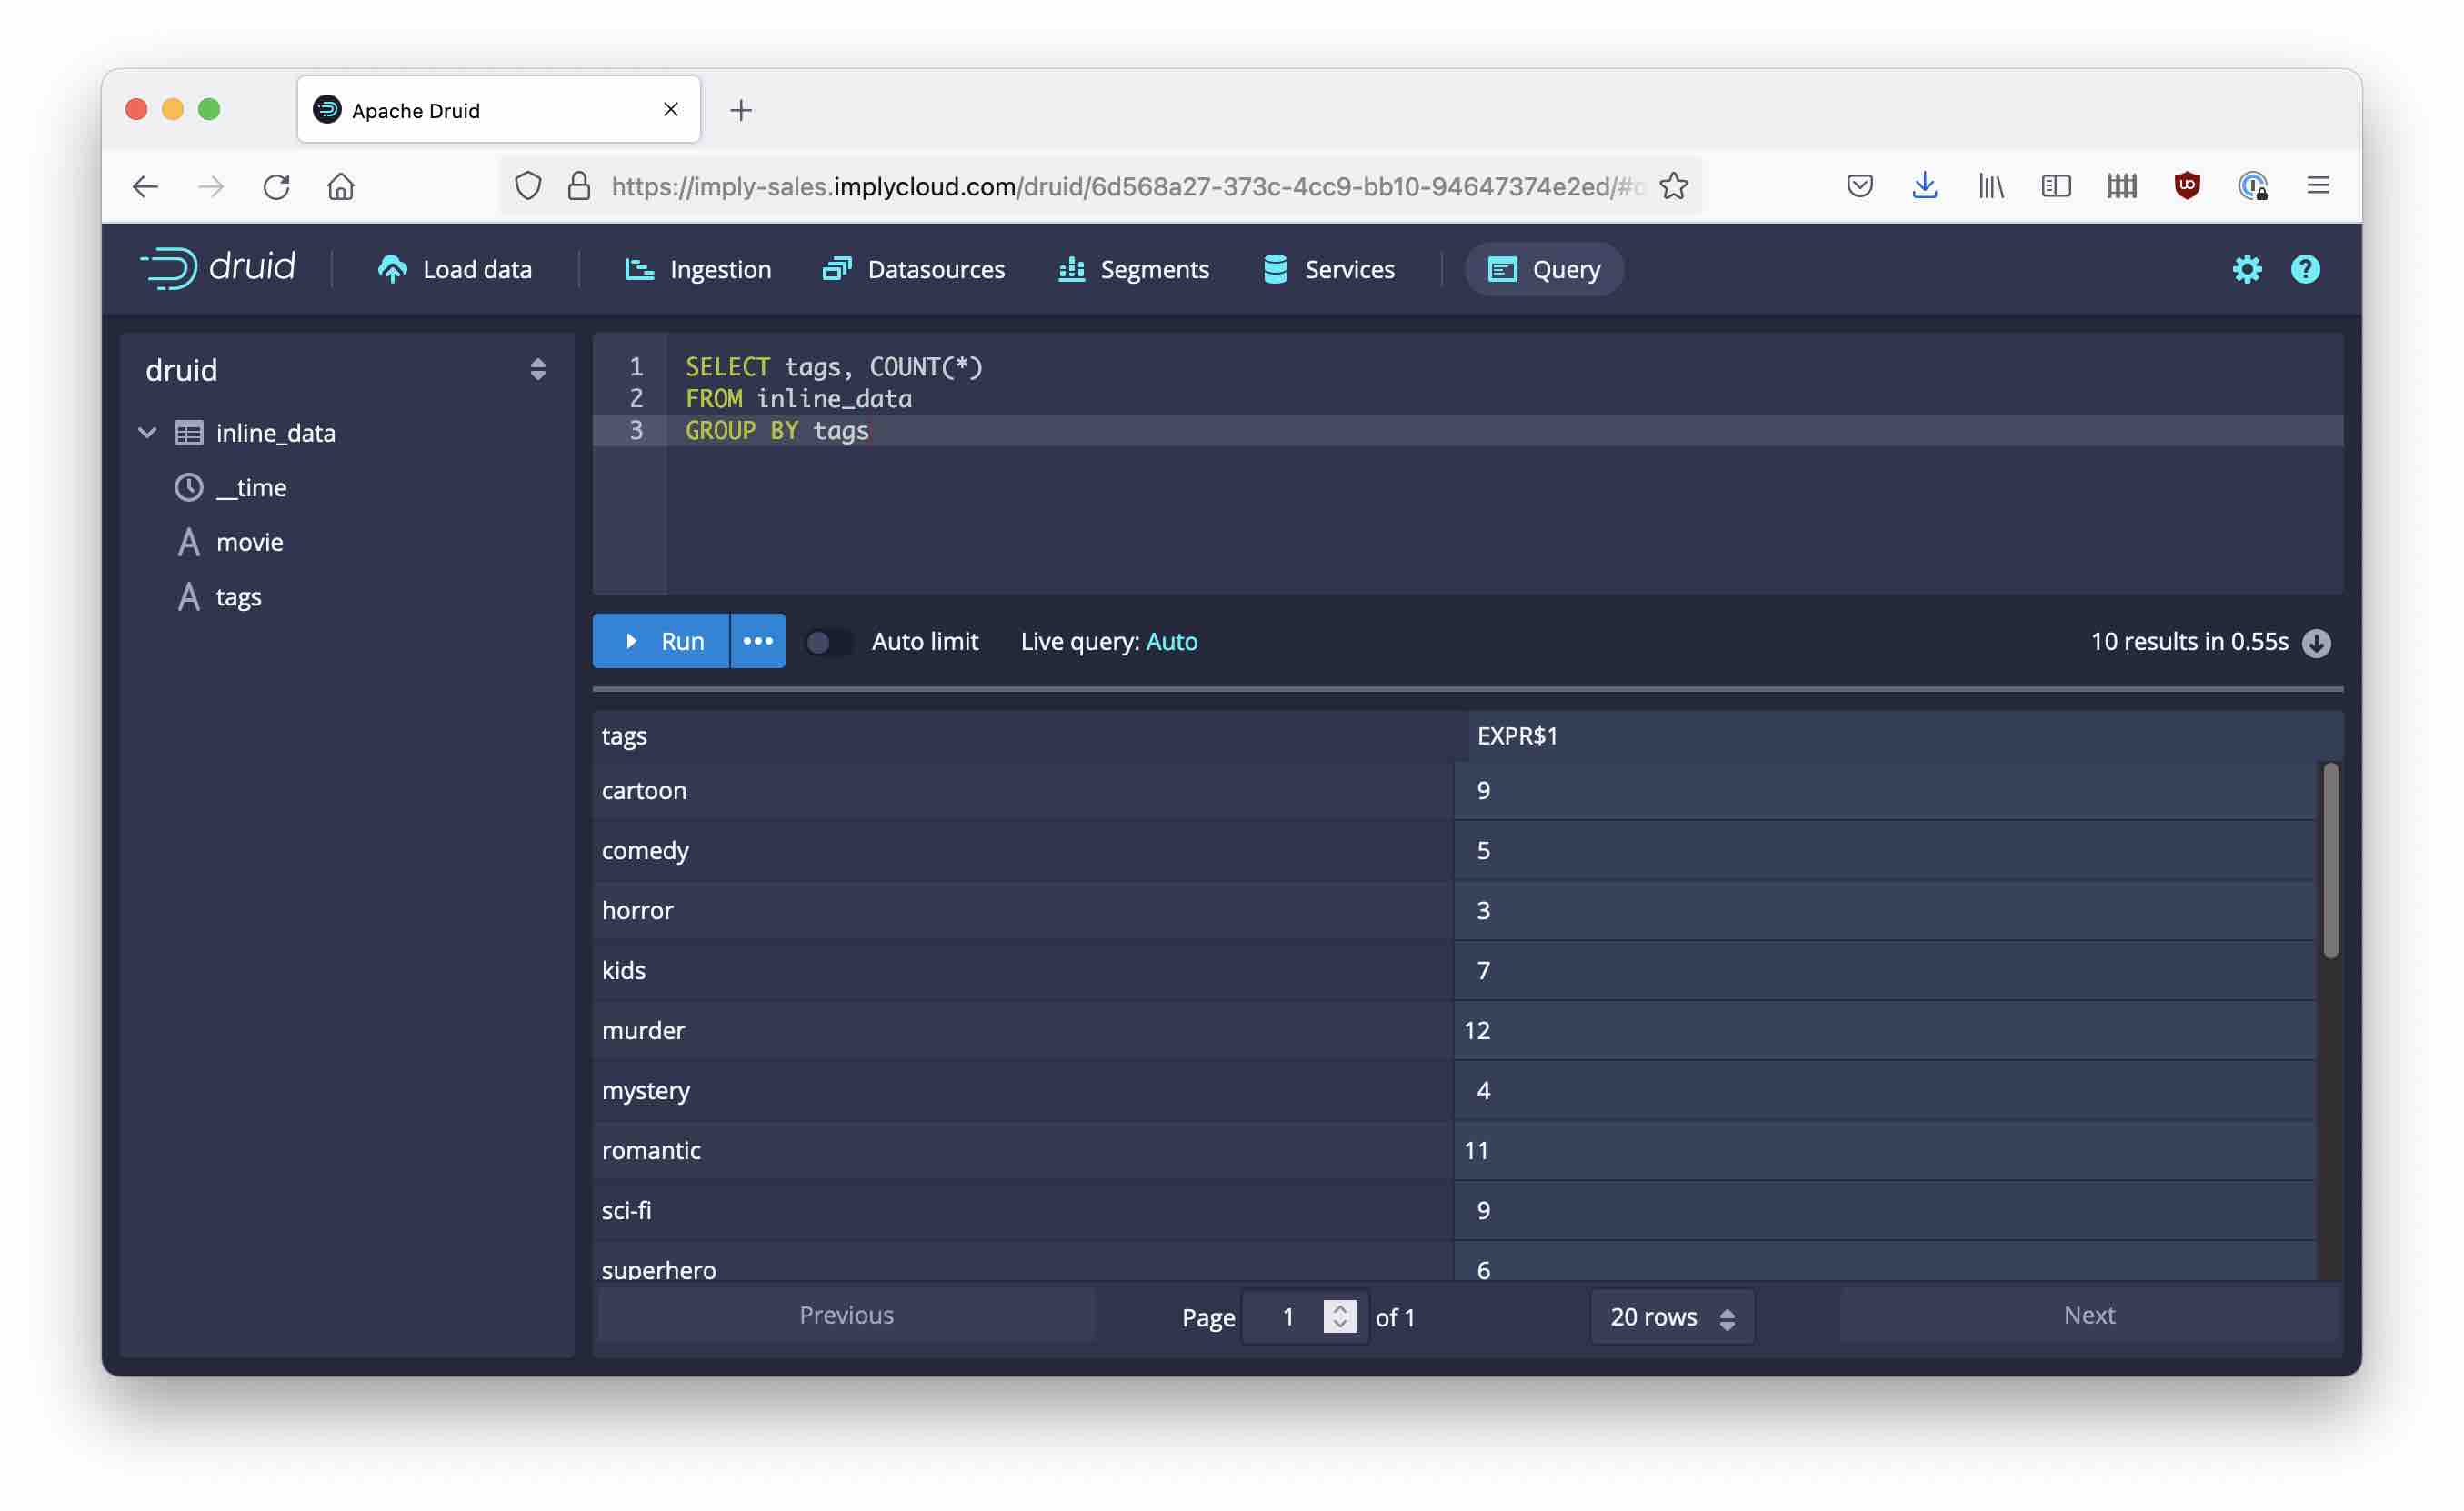Collapse the inline_data table tree
This screenshot has height=1511, width=2464.
[x=147, y=433]
